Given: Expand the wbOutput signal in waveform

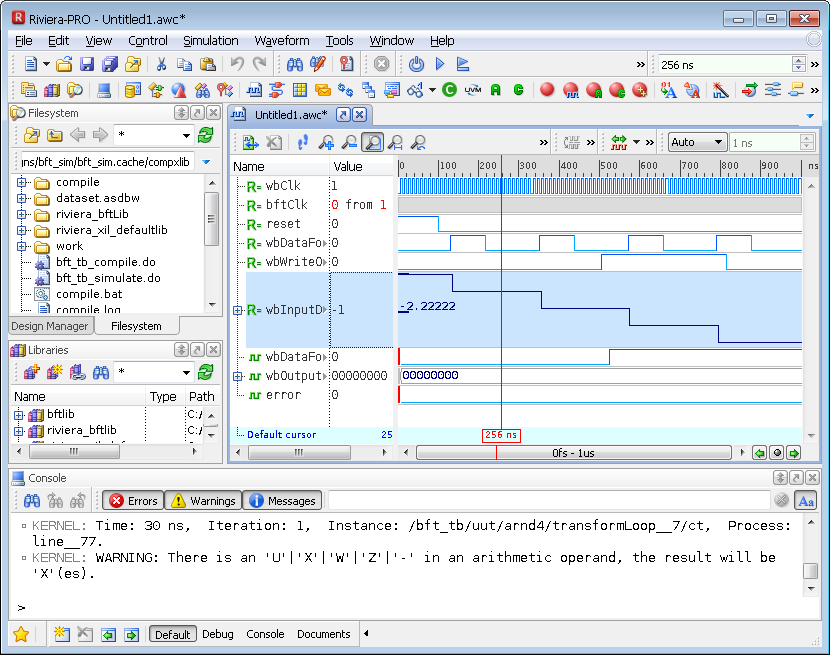Looking at the screenshot, I should tap(238, 376).
